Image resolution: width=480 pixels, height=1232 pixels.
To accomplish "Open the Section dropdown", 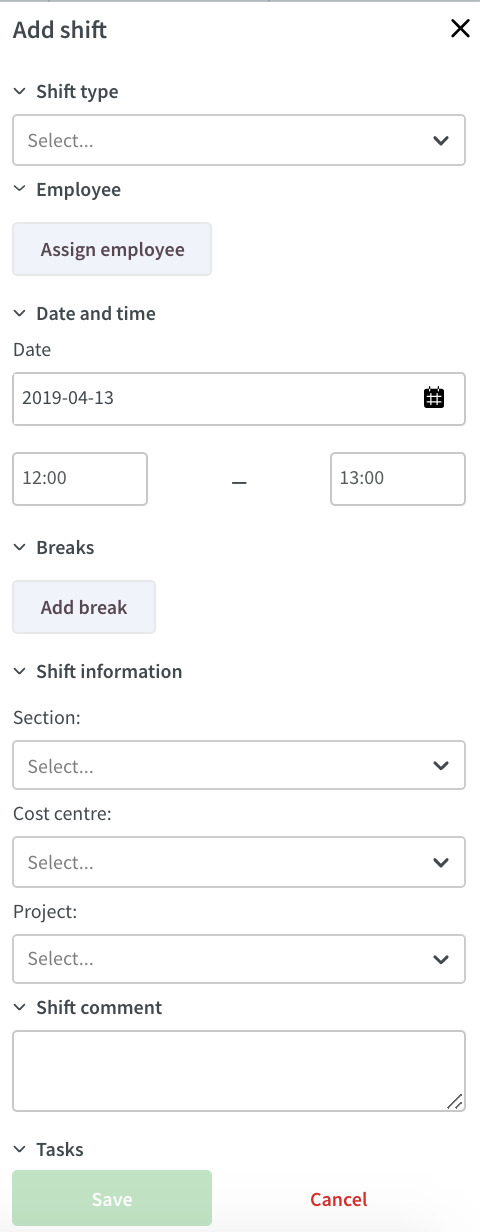I will [239, 766].
